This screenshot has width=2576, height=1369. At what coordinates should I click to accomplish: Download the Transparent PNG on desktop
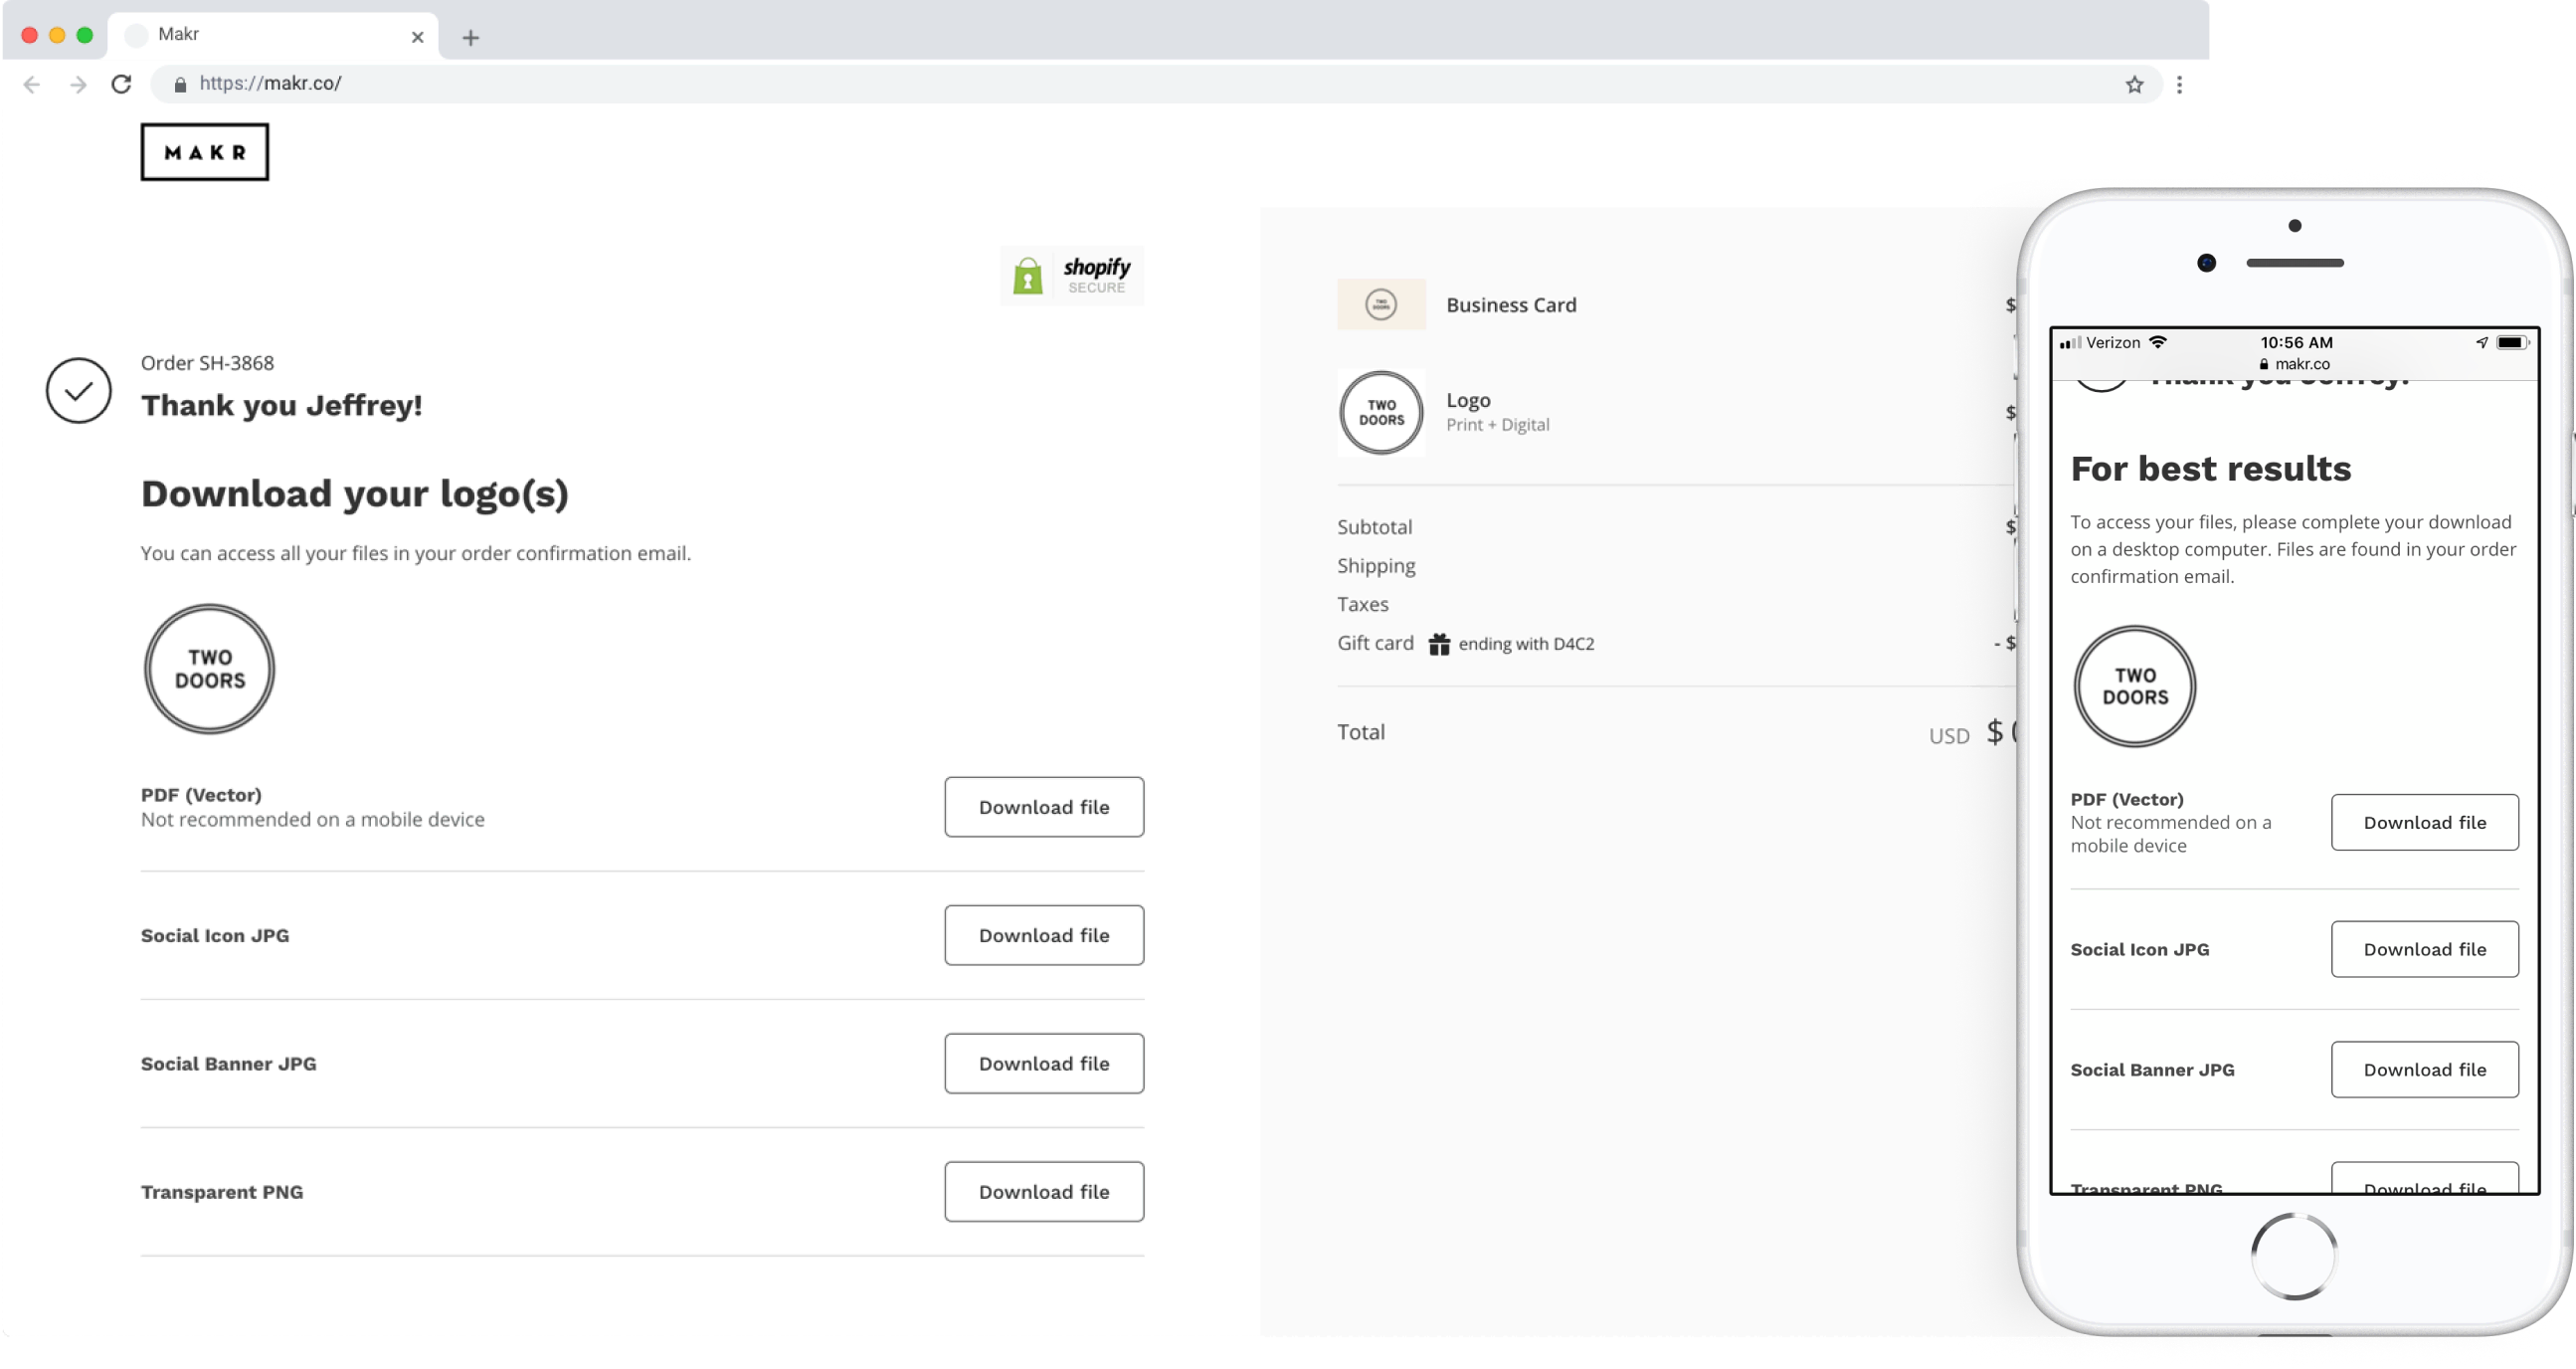pyautogui.click(x=1044, y=1191)
